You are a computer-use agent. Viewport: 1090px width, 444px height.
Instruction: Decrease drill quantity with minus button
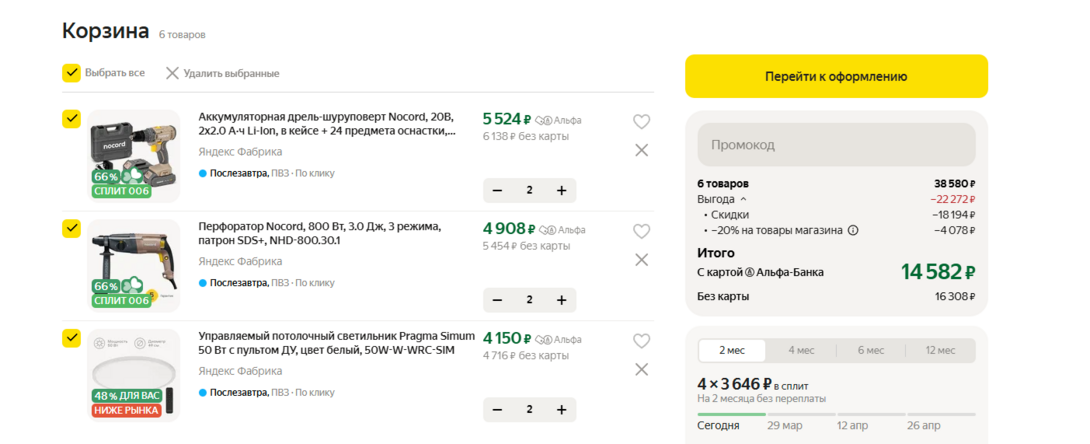498,190
